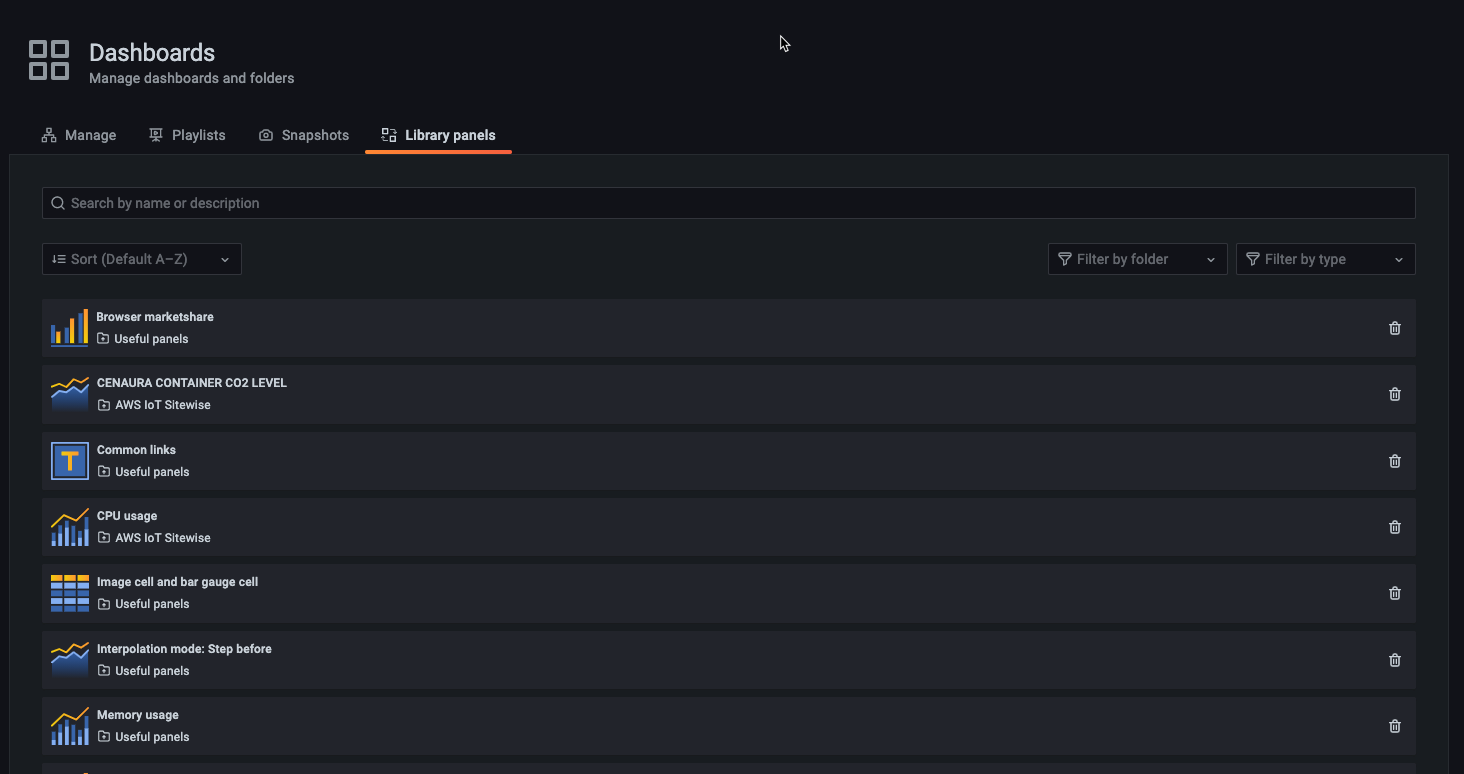Viewport: 1464px width, 774px height.
Task: Open the Interpolation mode Step before panel
Action: 184,648
